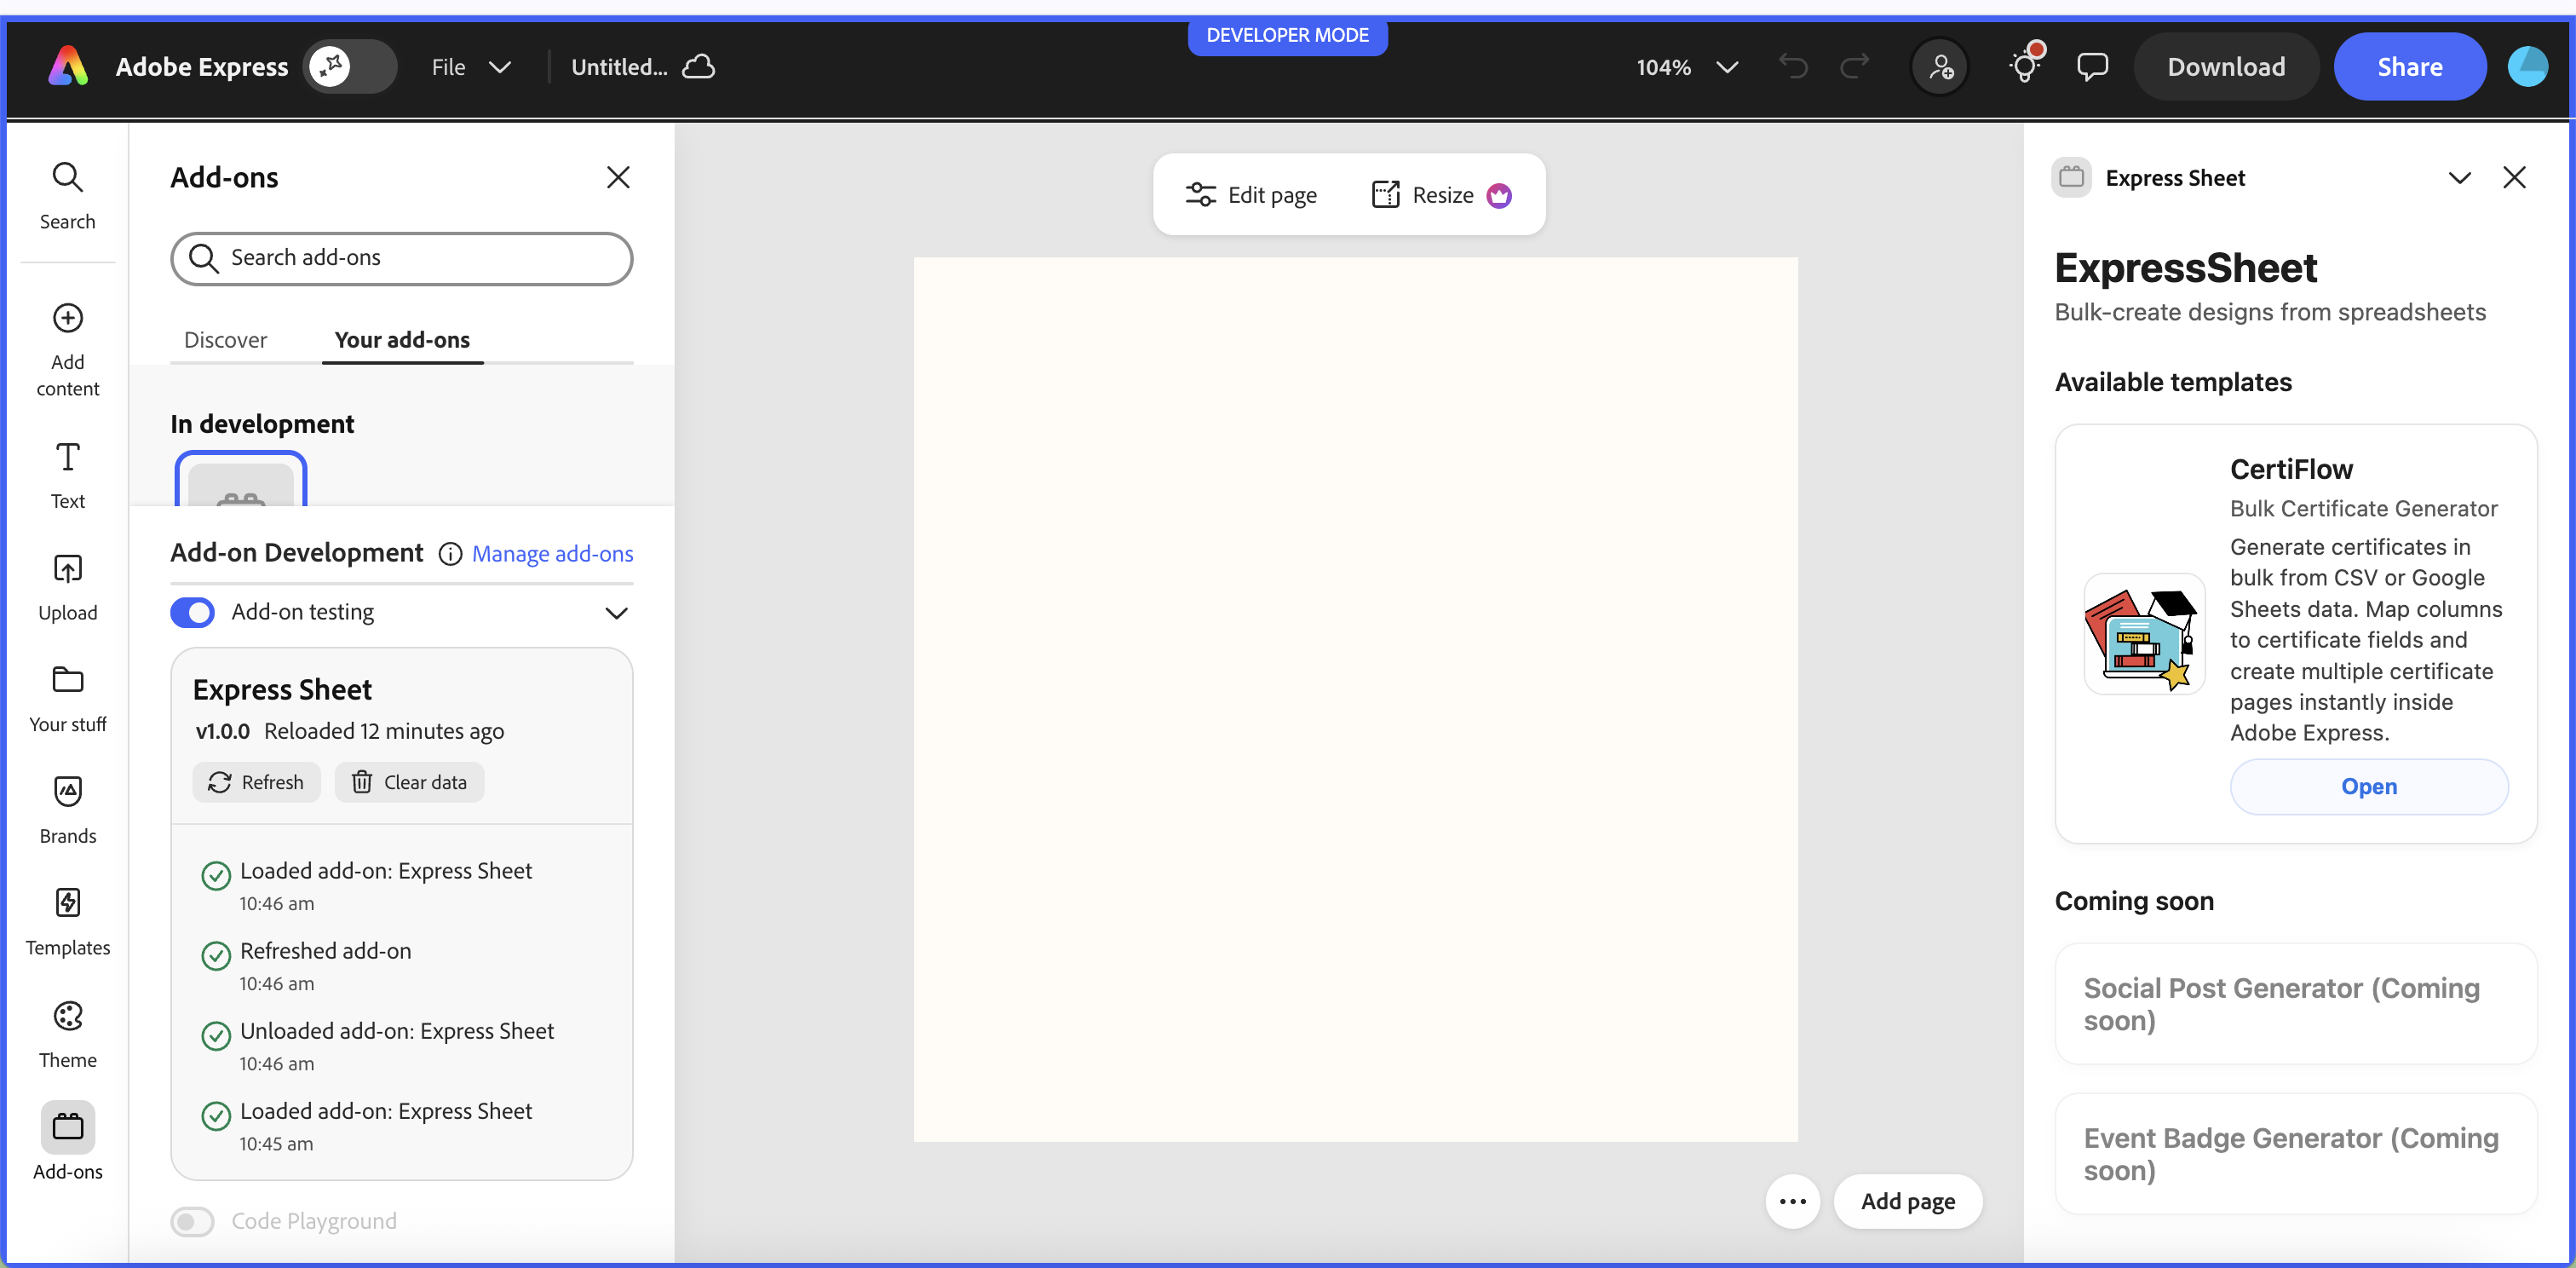
Task: Toggle the switch beside Adobe Express logo
Action: [x=350, y=67]
